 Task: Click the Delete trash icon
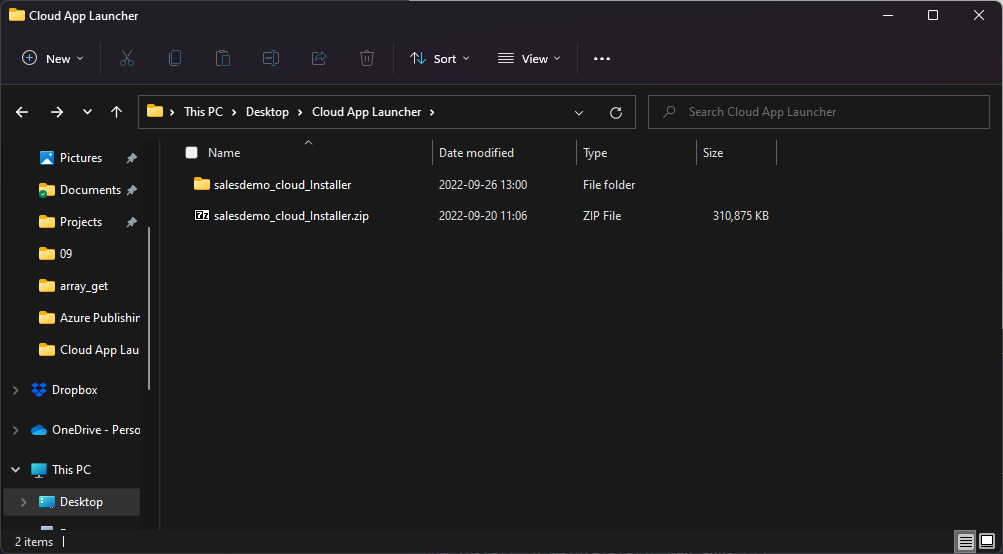coord(367,58)
